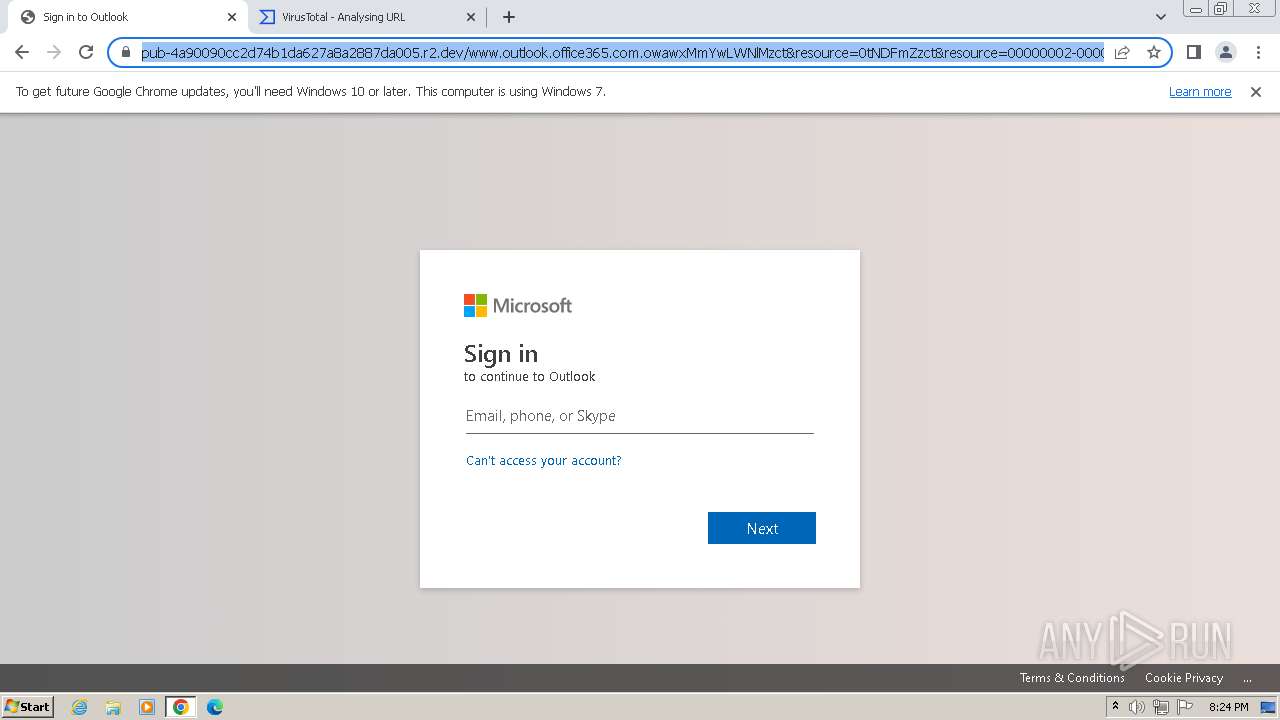Share this page from address bar
Image resolution: width=1280 pixels, height=720 pixels.
pyautogui.click(x=1122, y=52)
